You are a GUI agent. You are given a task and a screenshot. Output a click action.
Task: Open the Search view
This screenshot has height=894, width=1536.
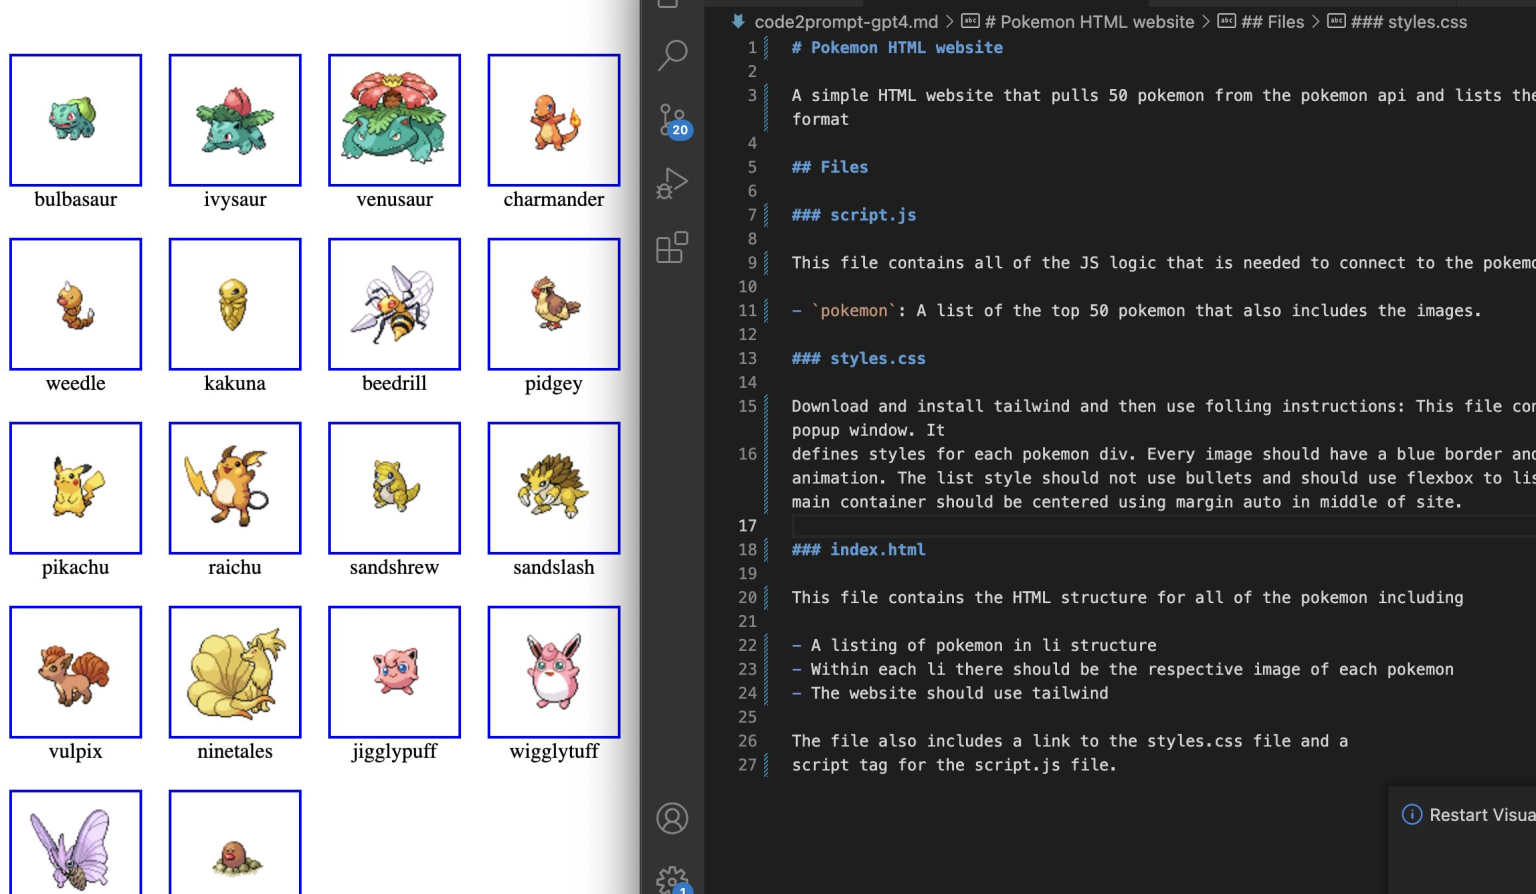tap(671, 56)
